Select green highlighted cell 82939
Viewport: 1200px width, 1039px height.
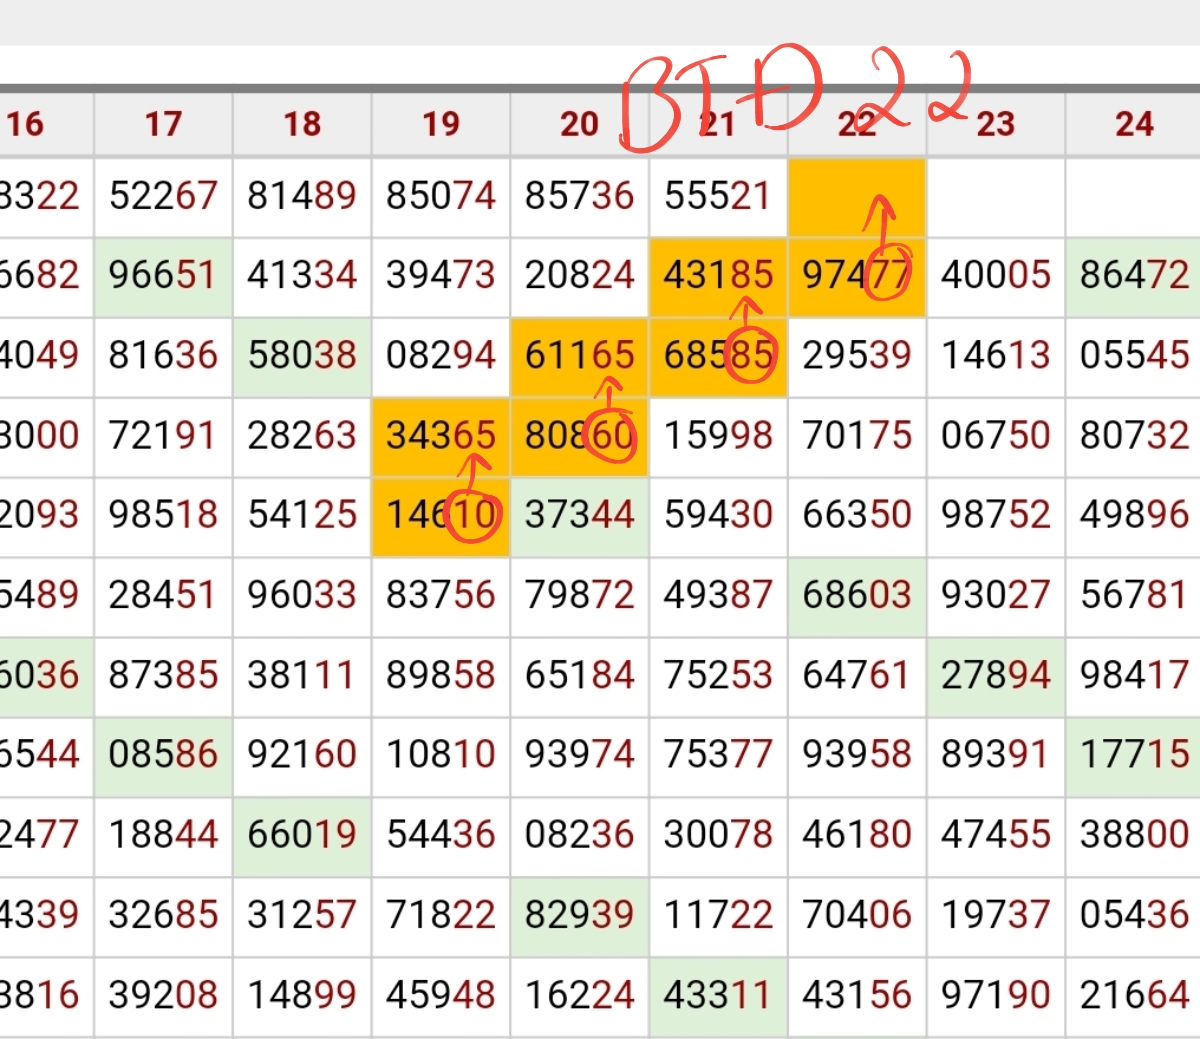click(x=579, y=915)
